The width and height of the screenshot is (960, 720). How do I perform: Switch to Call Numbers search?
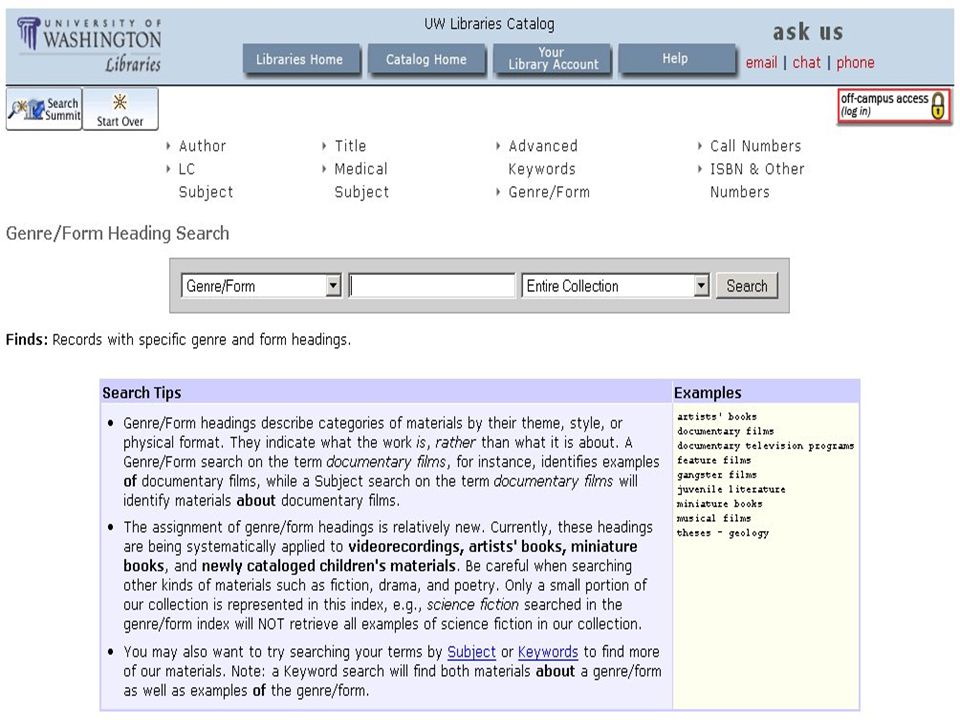tap(756, 146)
